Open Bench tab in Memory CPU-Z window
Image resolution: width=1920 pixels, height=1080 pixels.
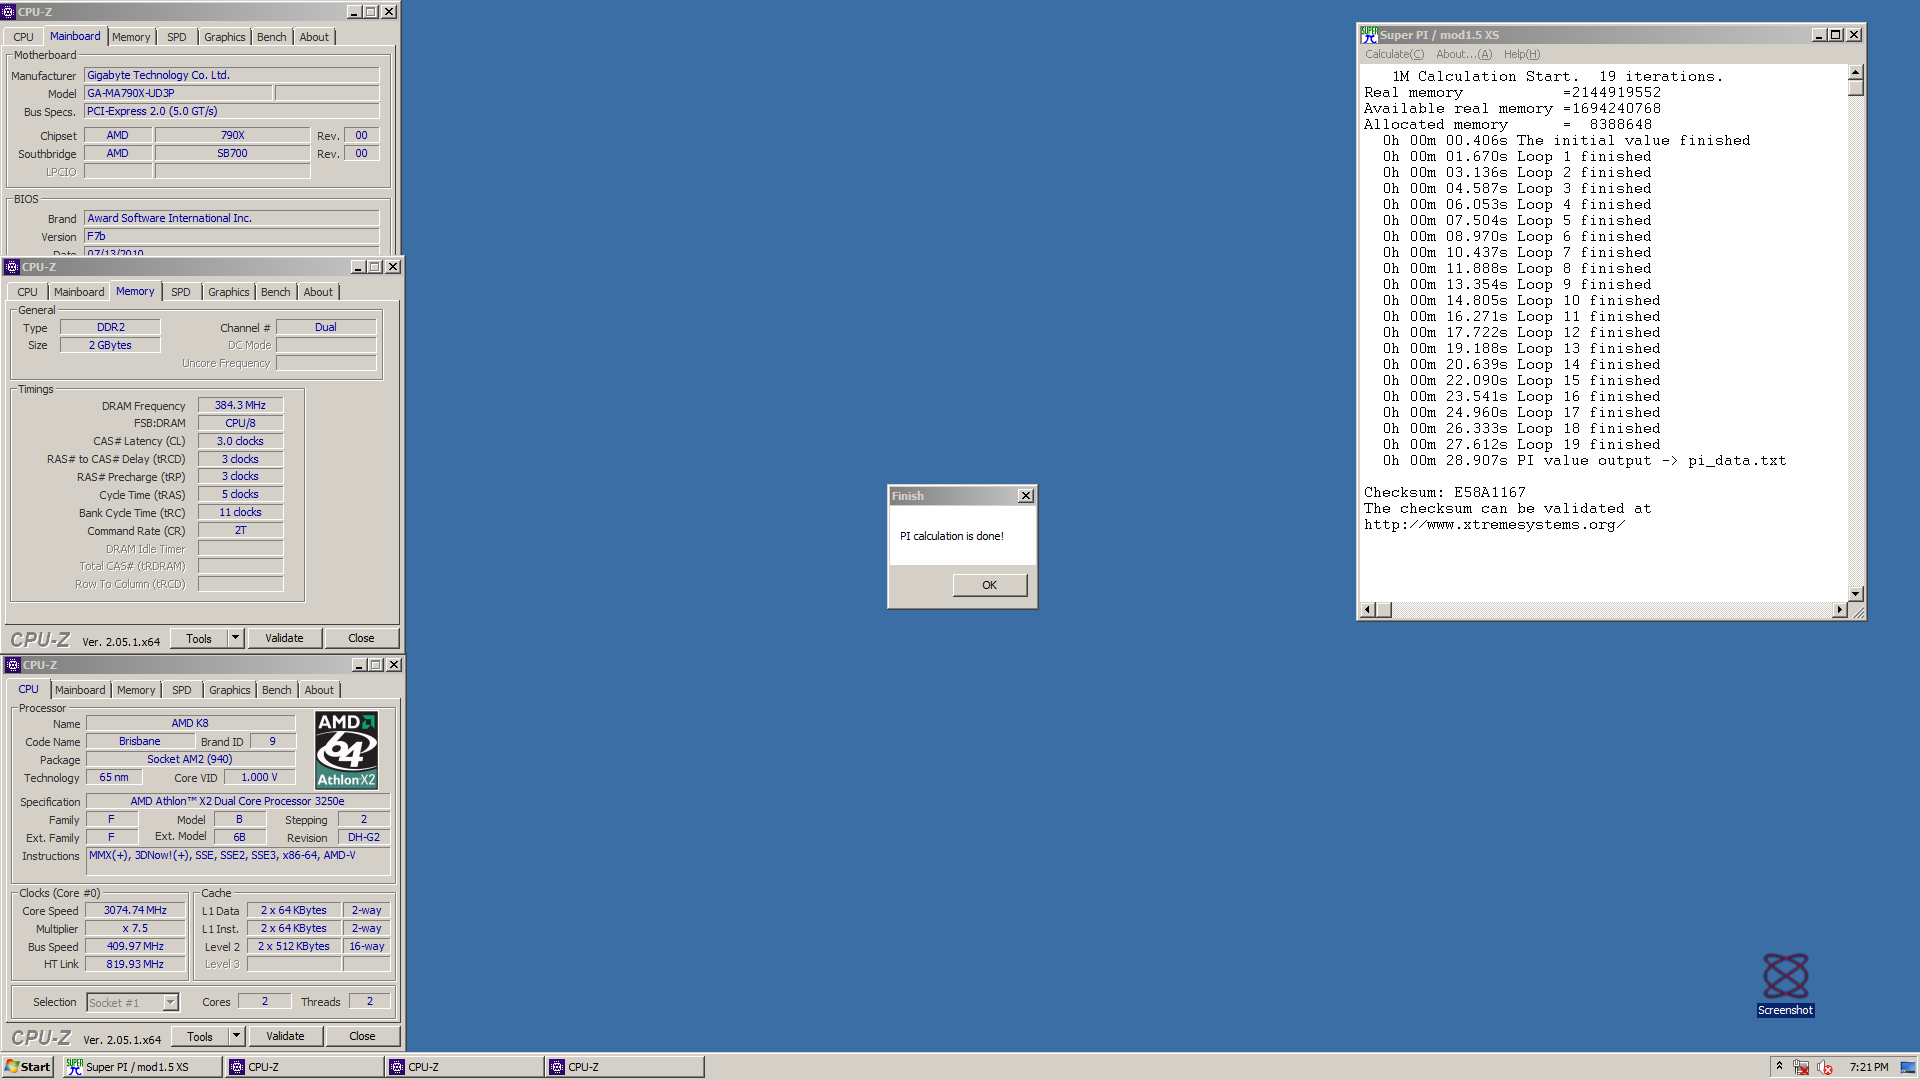pos(276,292)
